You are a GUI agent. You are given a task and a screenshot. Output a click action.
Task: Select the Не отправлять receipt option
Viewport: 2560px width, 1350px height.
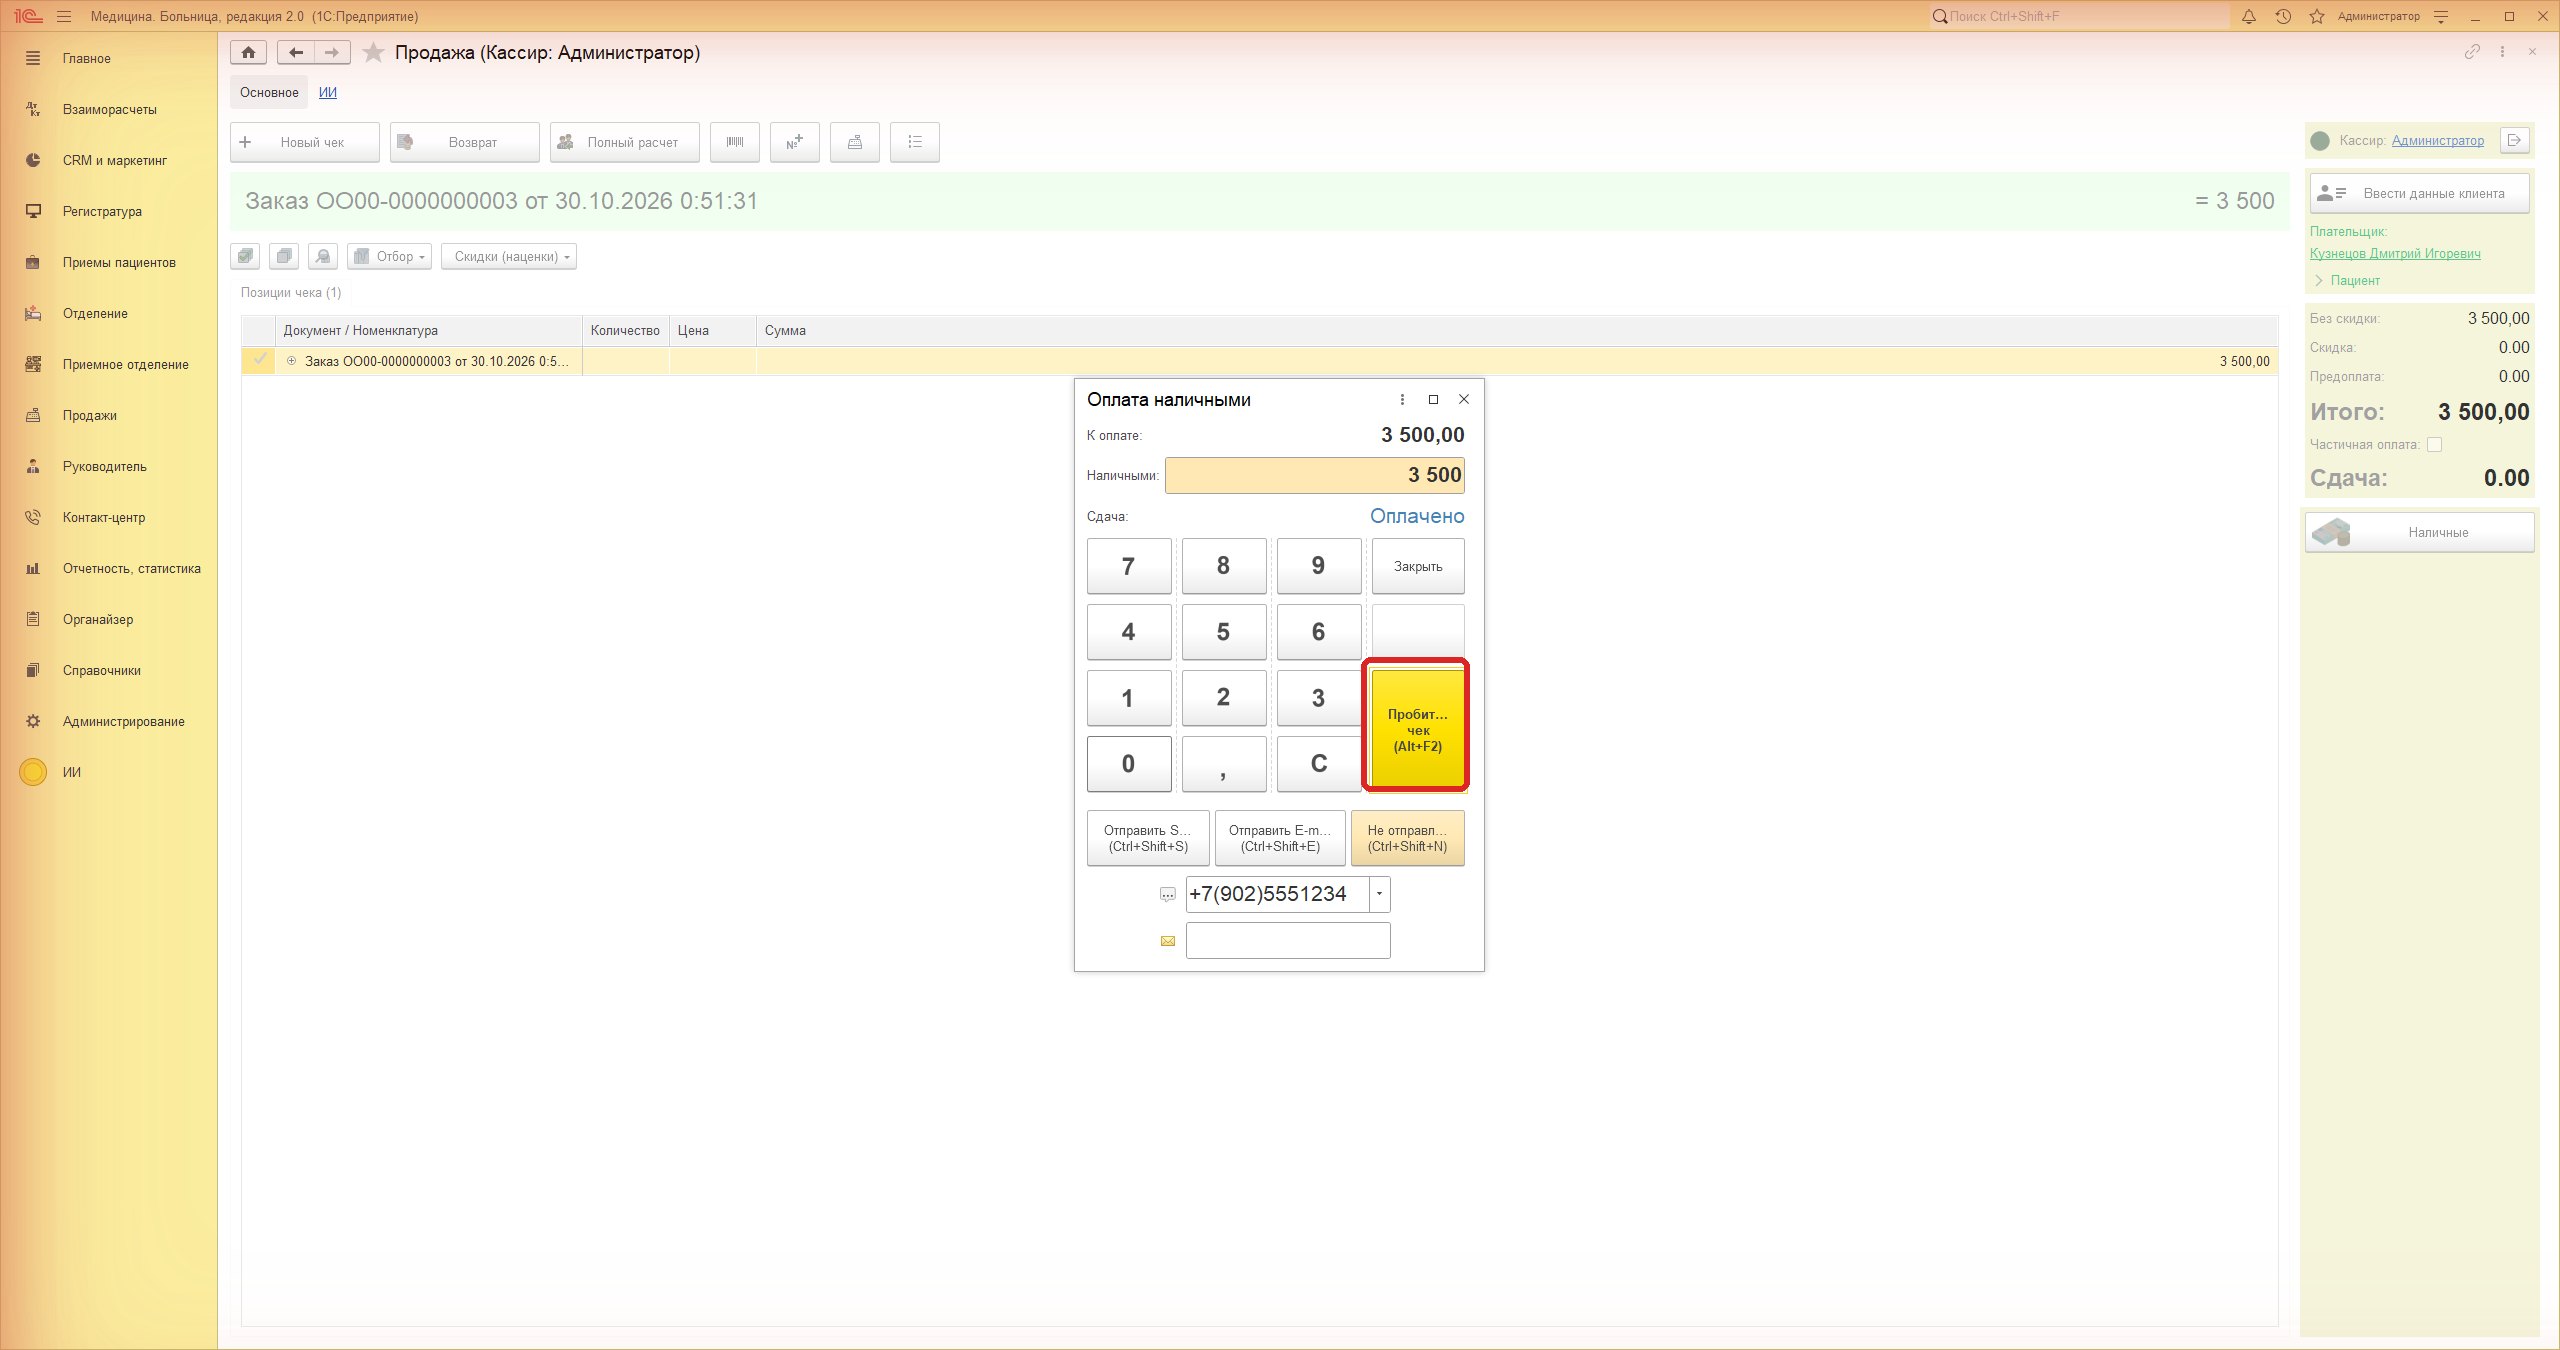(x=1407, y=838)
